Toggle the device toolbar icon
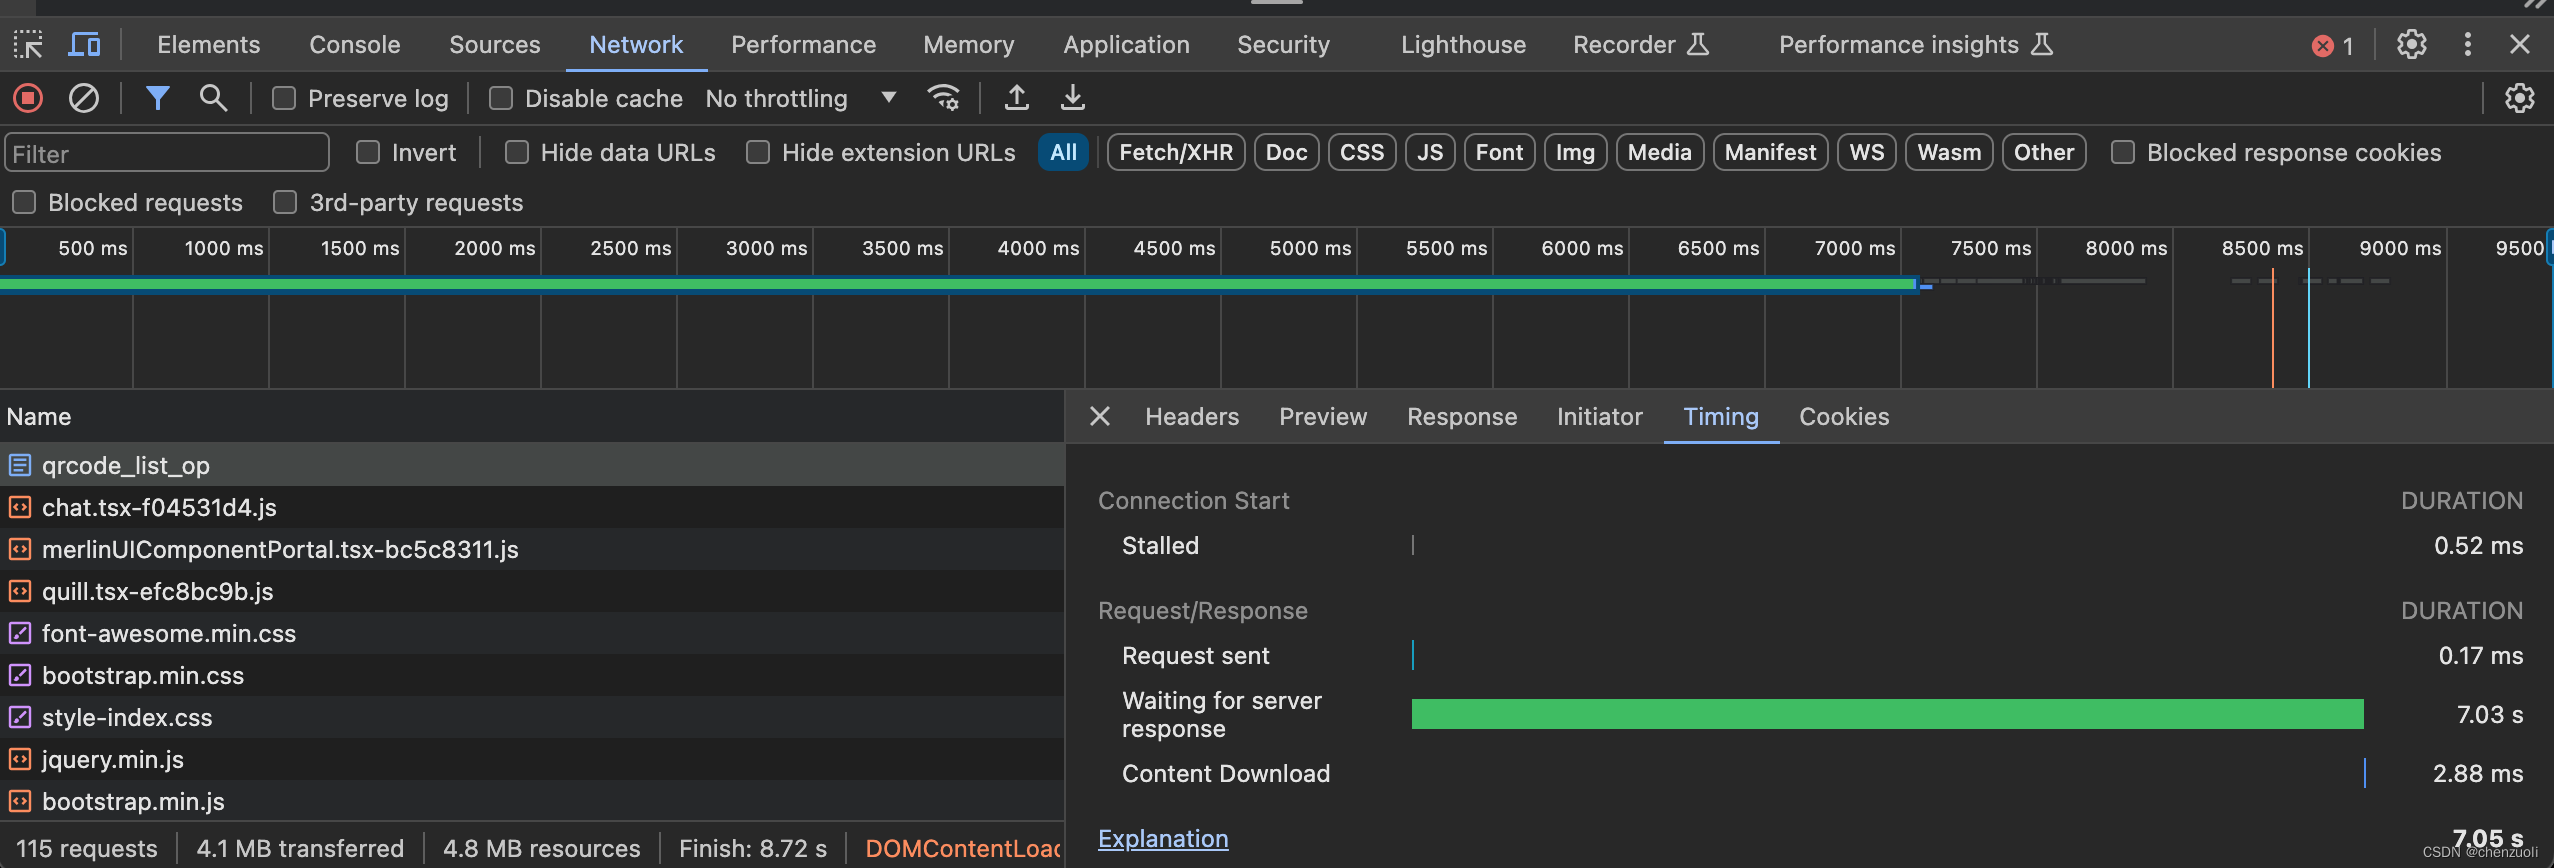Image resolution: width=2554 pixels, height=868 pixels. click(84, 44)
